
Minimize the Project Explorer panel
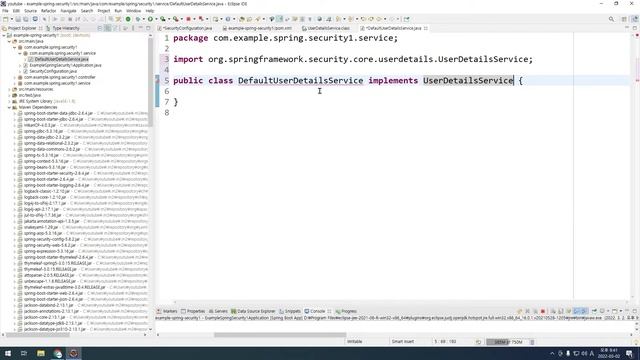point(140,28)
